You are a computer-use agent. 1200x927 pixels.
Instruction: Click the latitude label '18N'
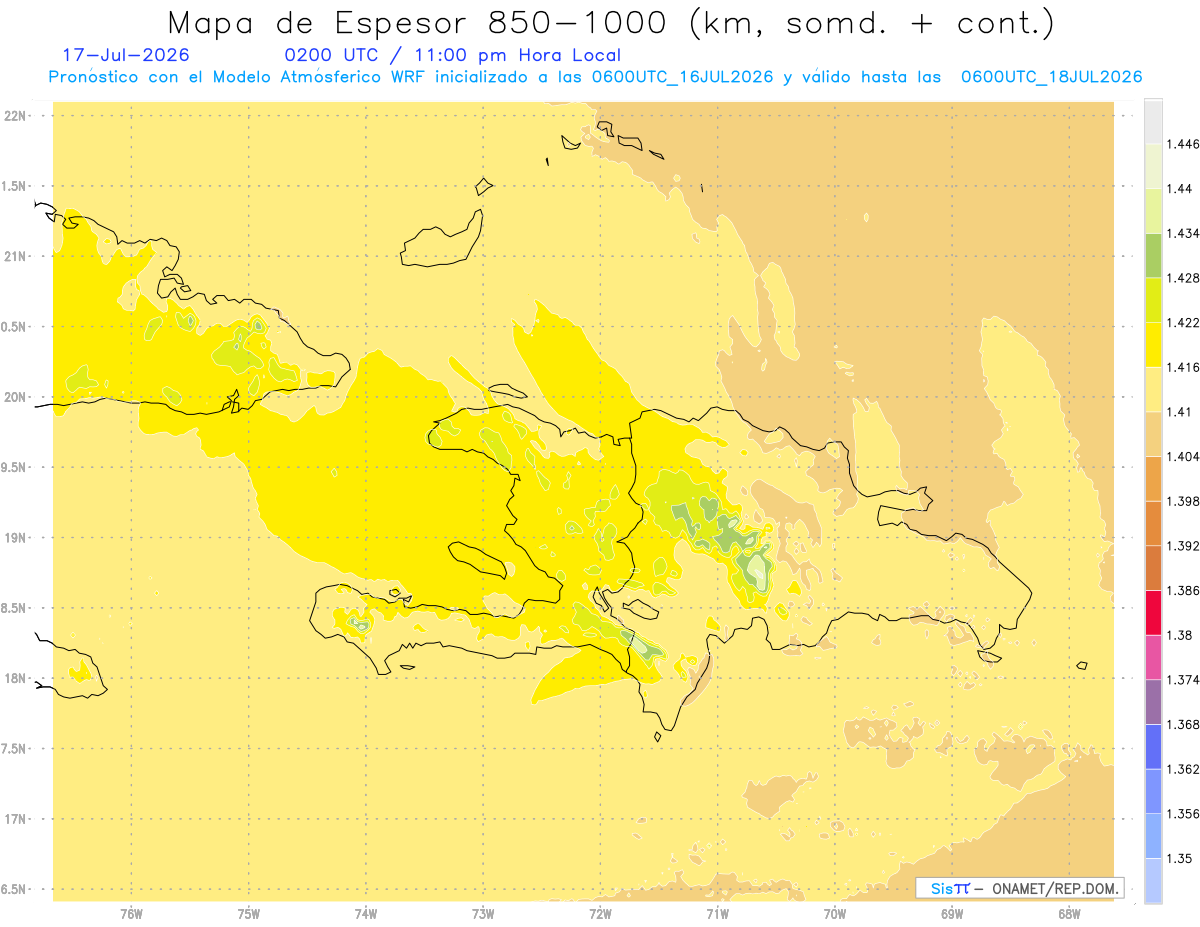tap(14, 678)
